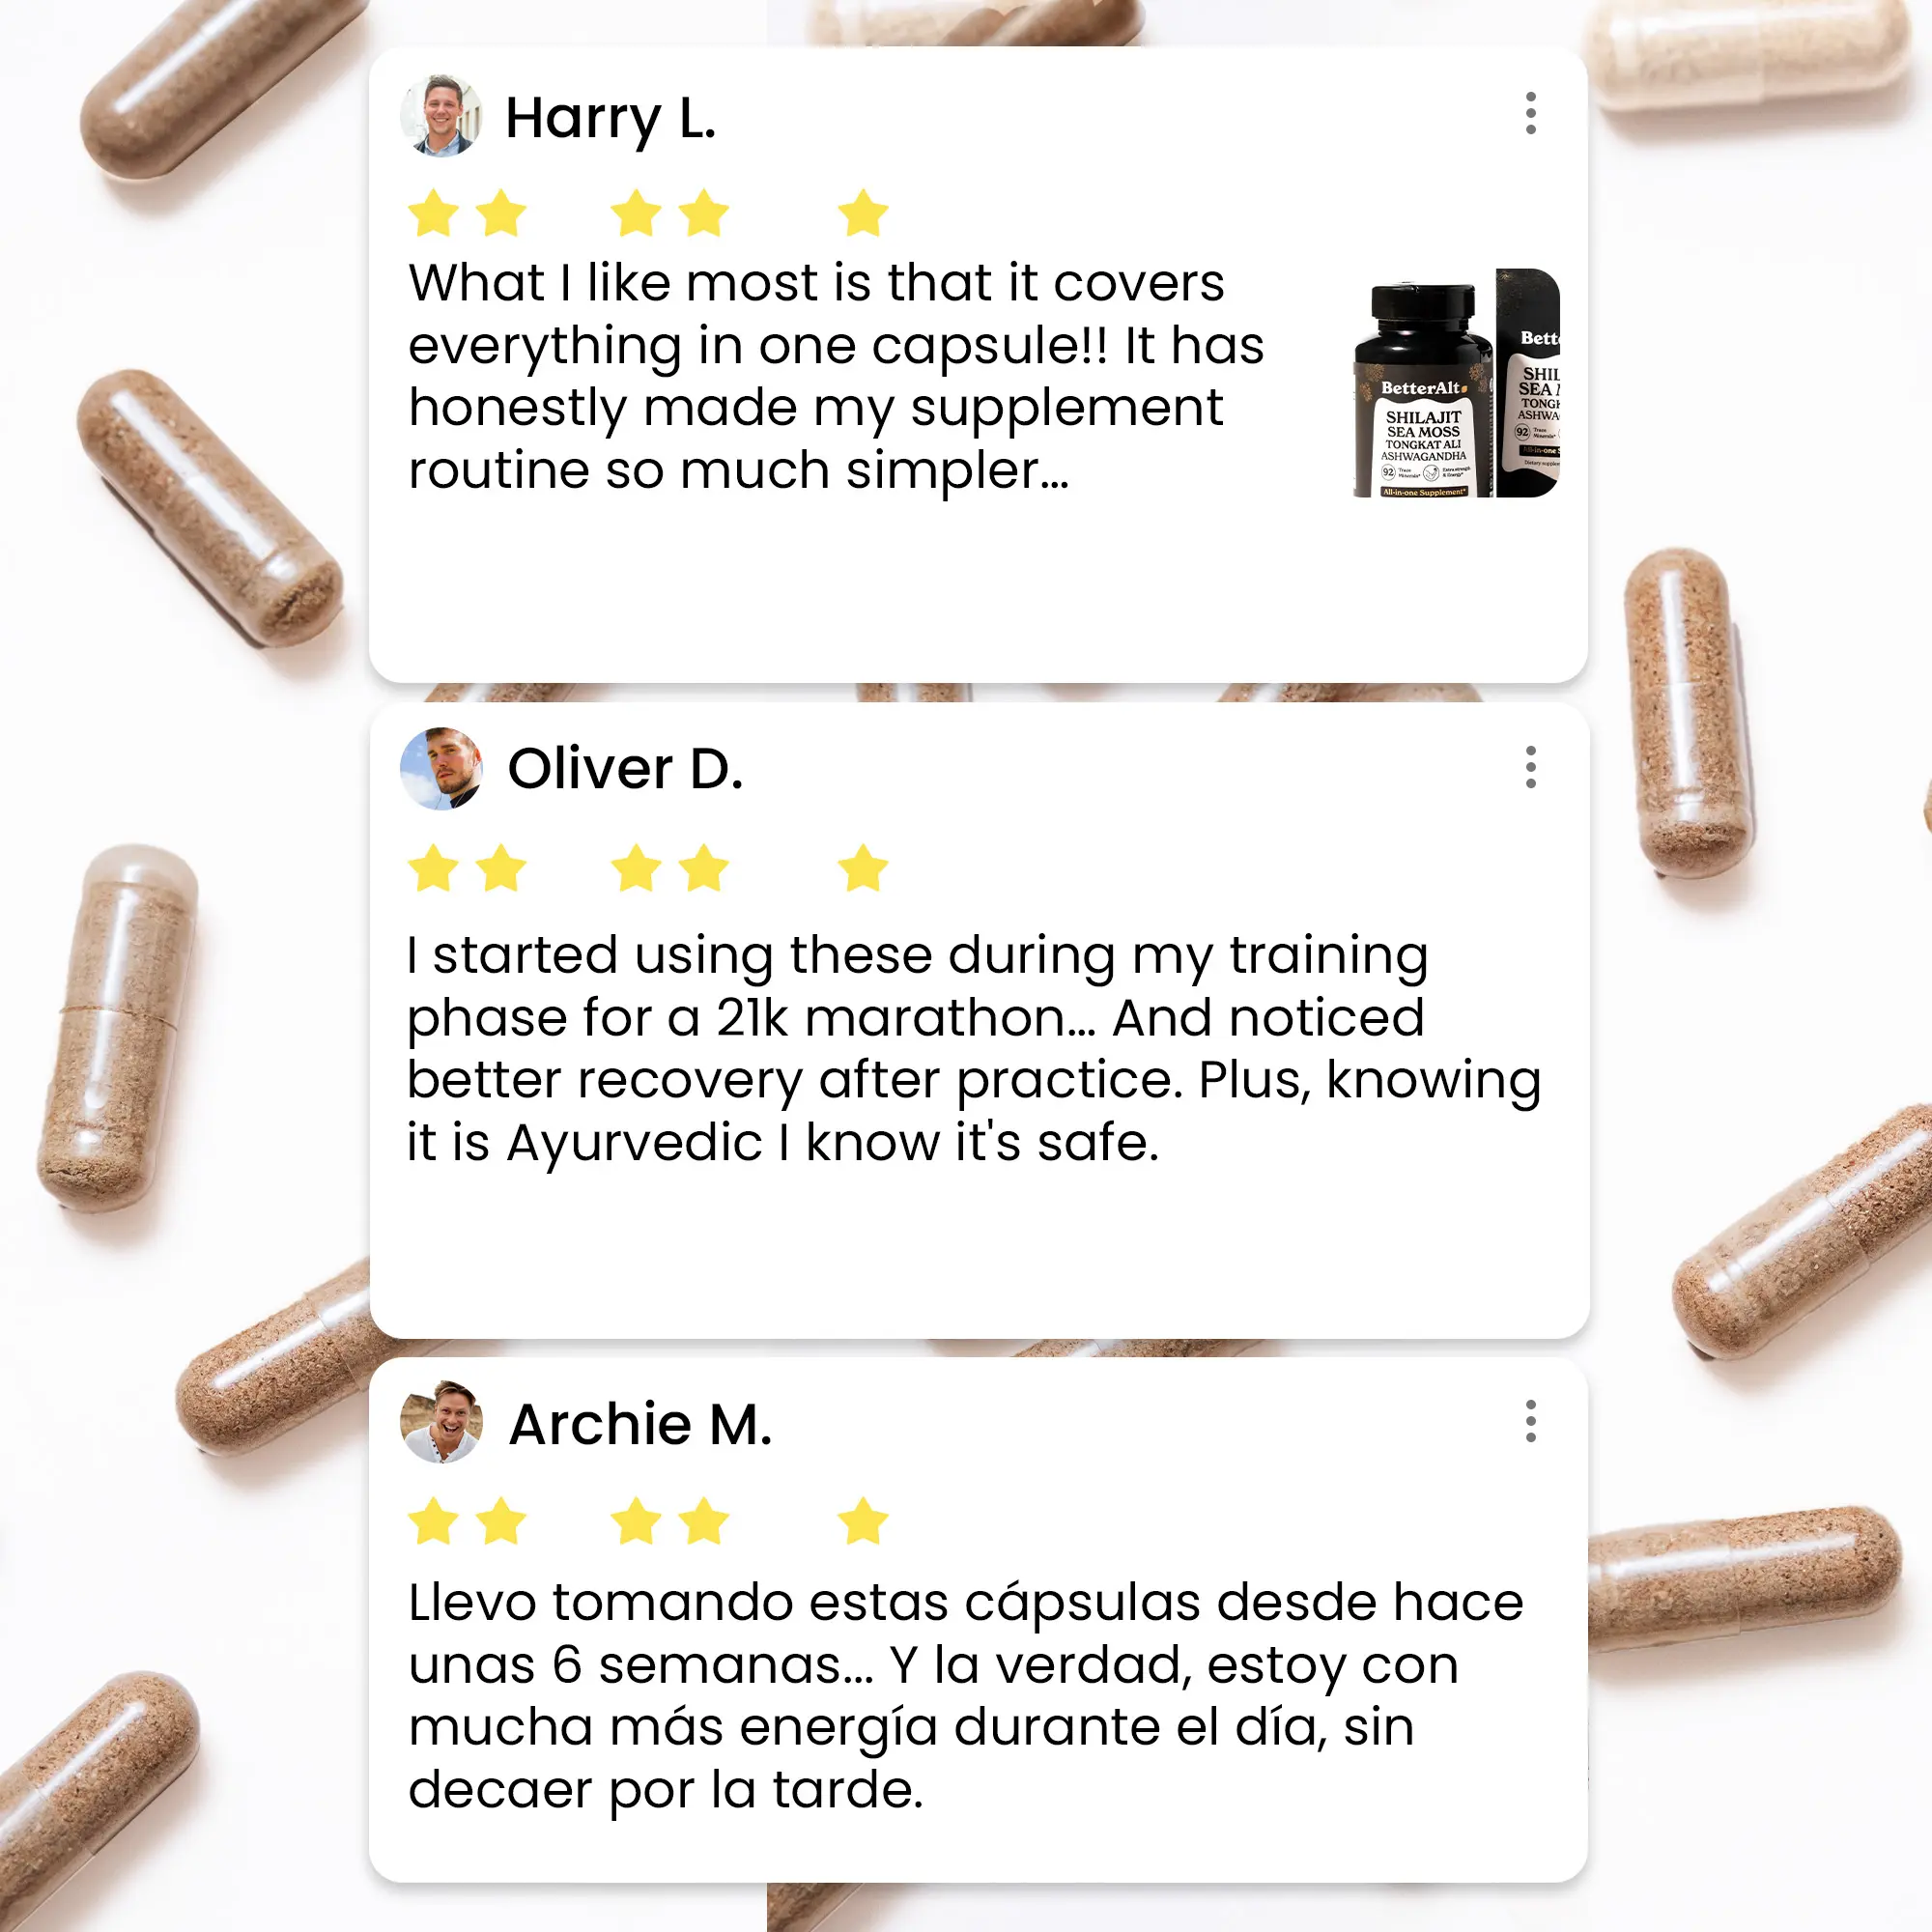Viewport: 1932px width, 1932px height.
Task: Click the first star in Harry L.'s rating
Action: click(x=433, y=213)
